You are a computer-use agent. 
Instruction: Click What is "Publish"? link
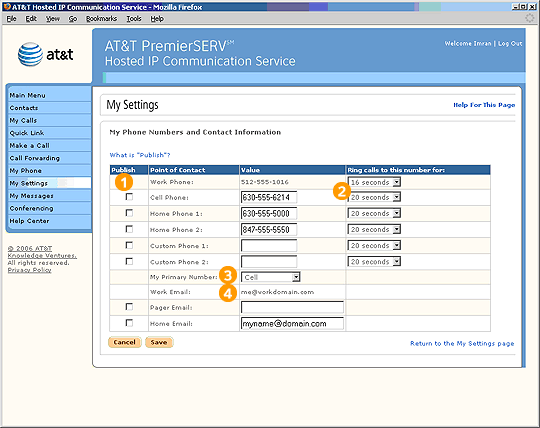140,155
